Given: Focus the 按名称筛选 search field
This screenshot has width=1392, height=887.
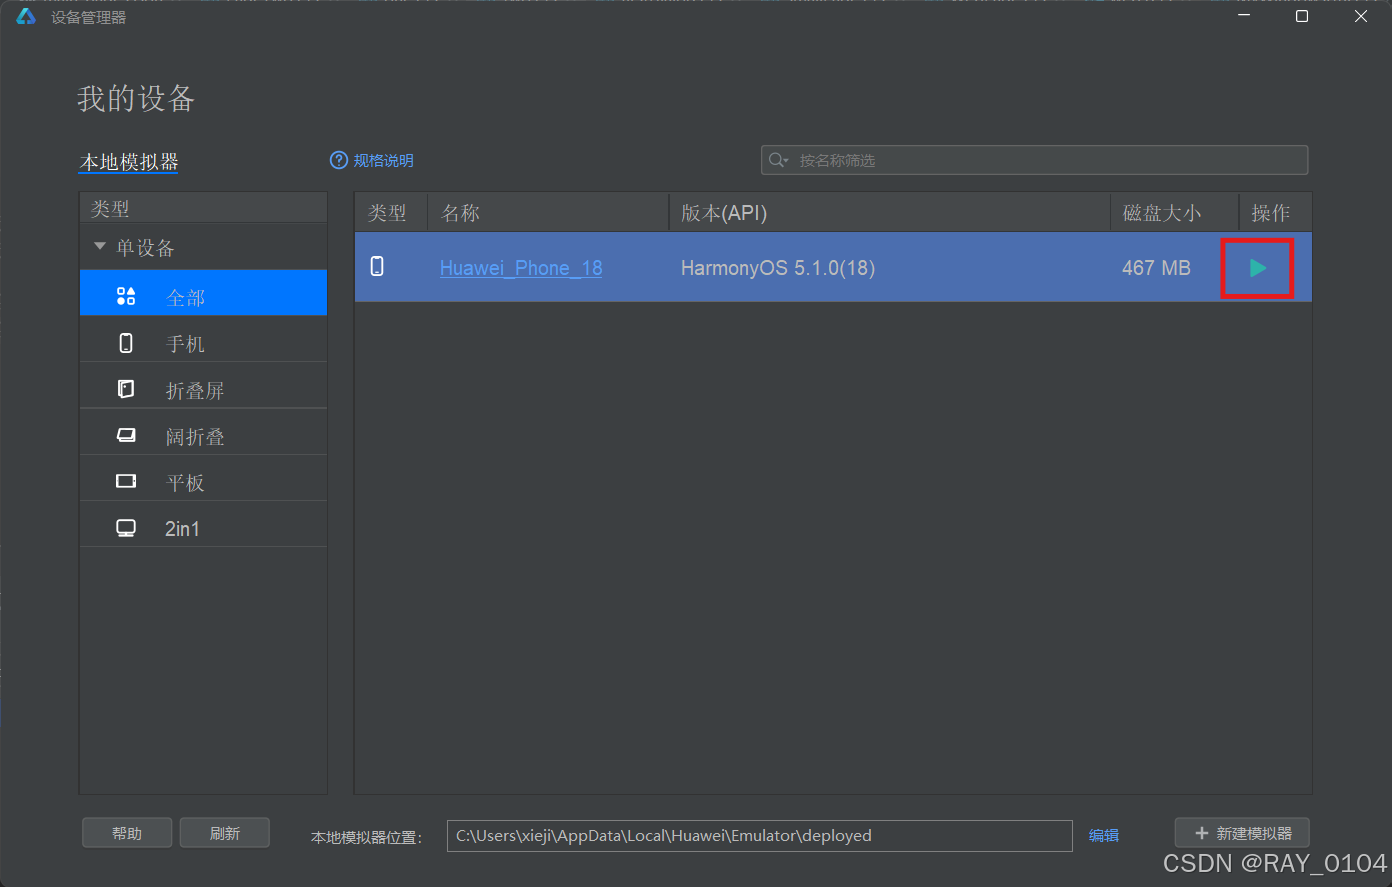Looking at the screenshot, I should pyautogui.click(x=1035, y=160).
